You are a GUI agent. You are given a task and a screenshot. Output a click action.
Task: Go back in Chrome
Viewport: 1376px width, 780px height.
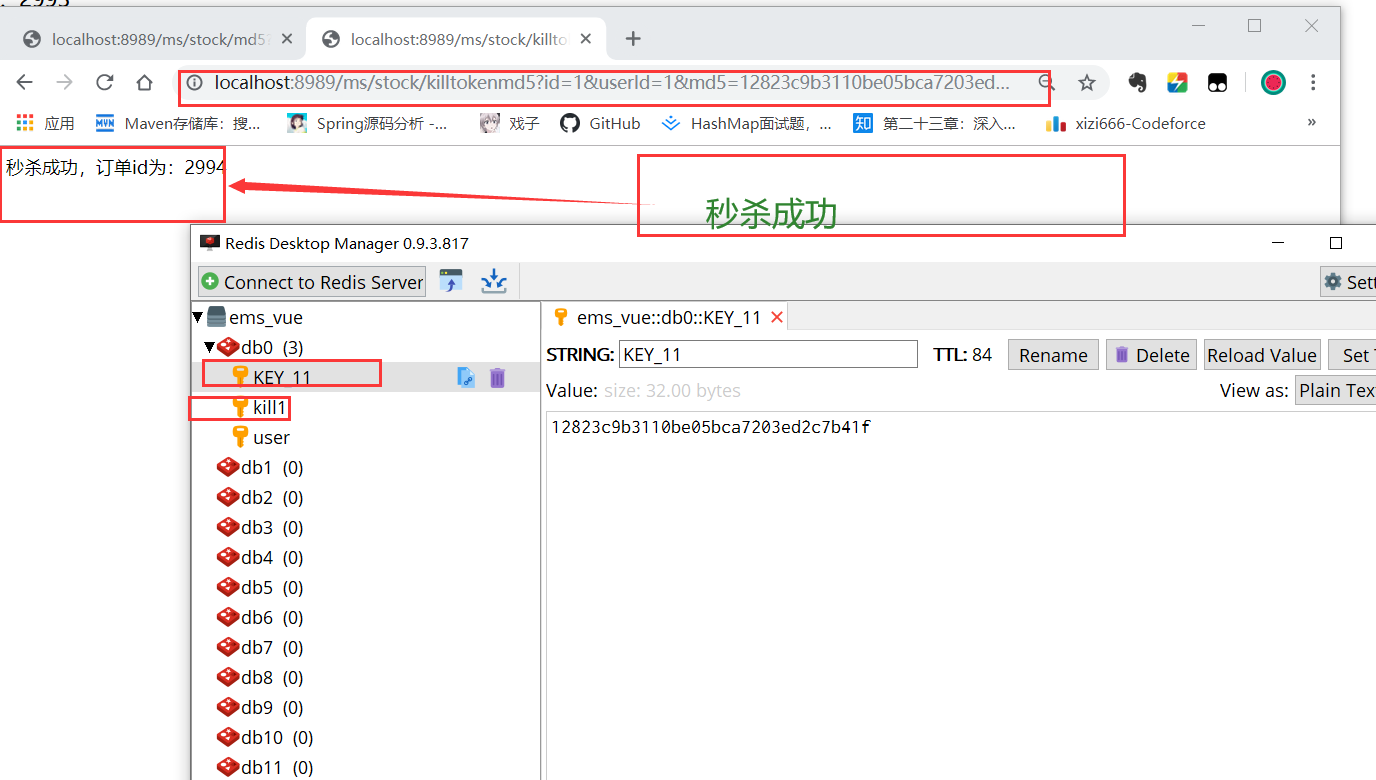point(25,83)
